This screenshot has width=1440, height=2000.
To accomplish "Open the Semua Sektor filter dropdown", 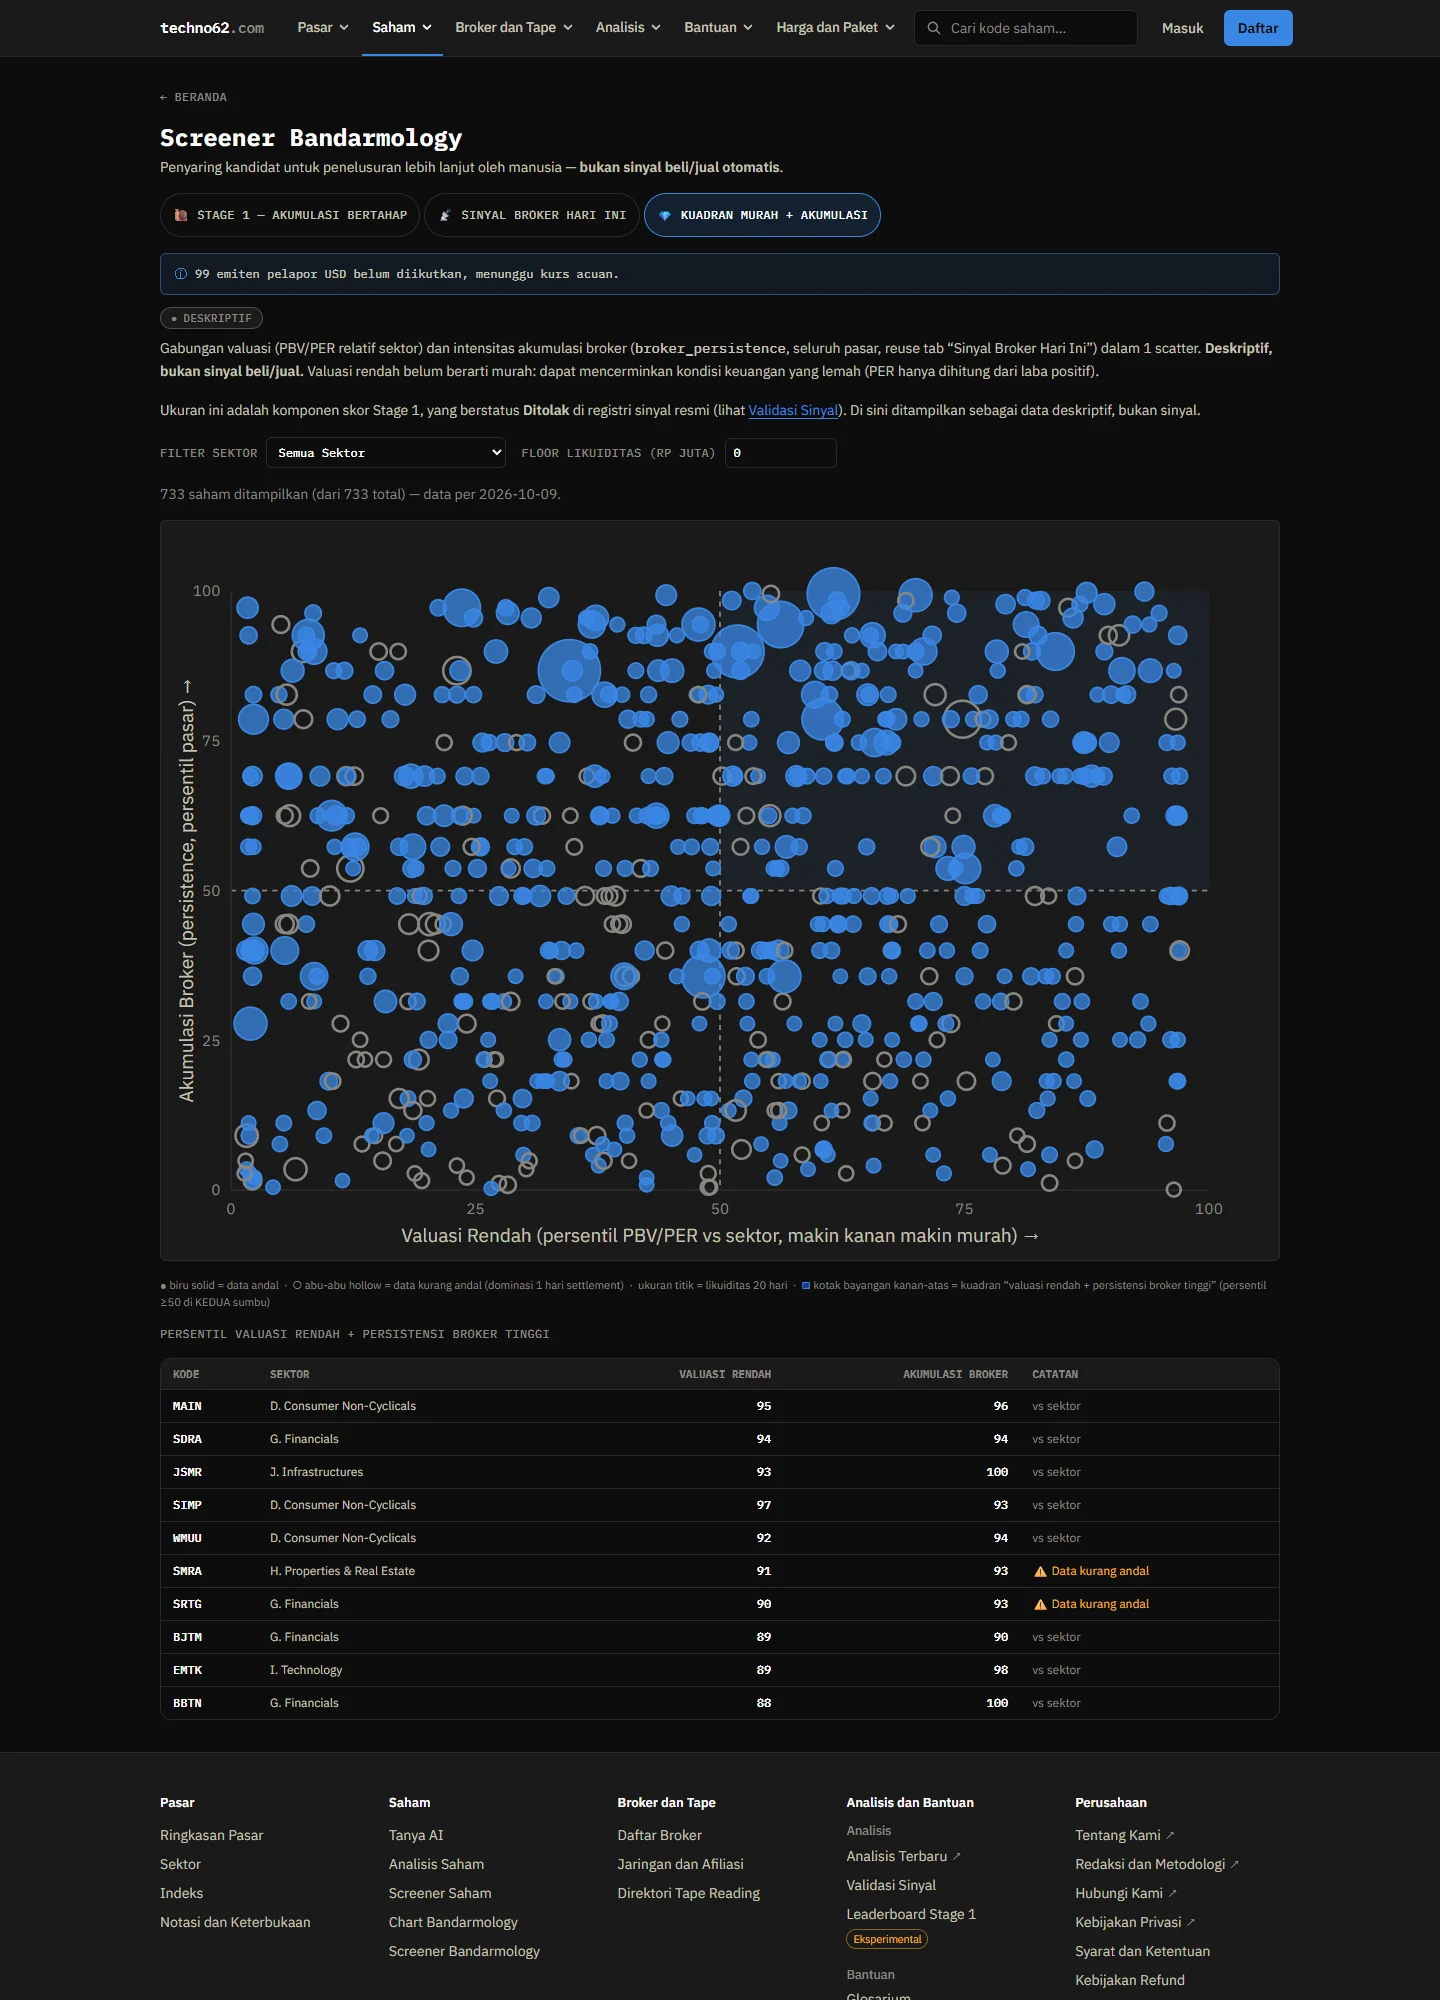I will (x=386, y=453).
